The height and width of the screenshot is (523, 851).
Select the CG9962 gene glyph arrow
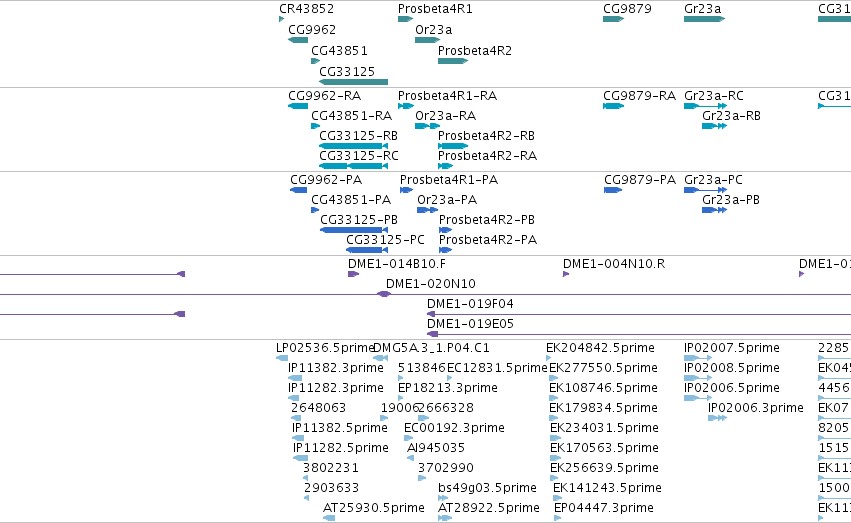[298, 40]
